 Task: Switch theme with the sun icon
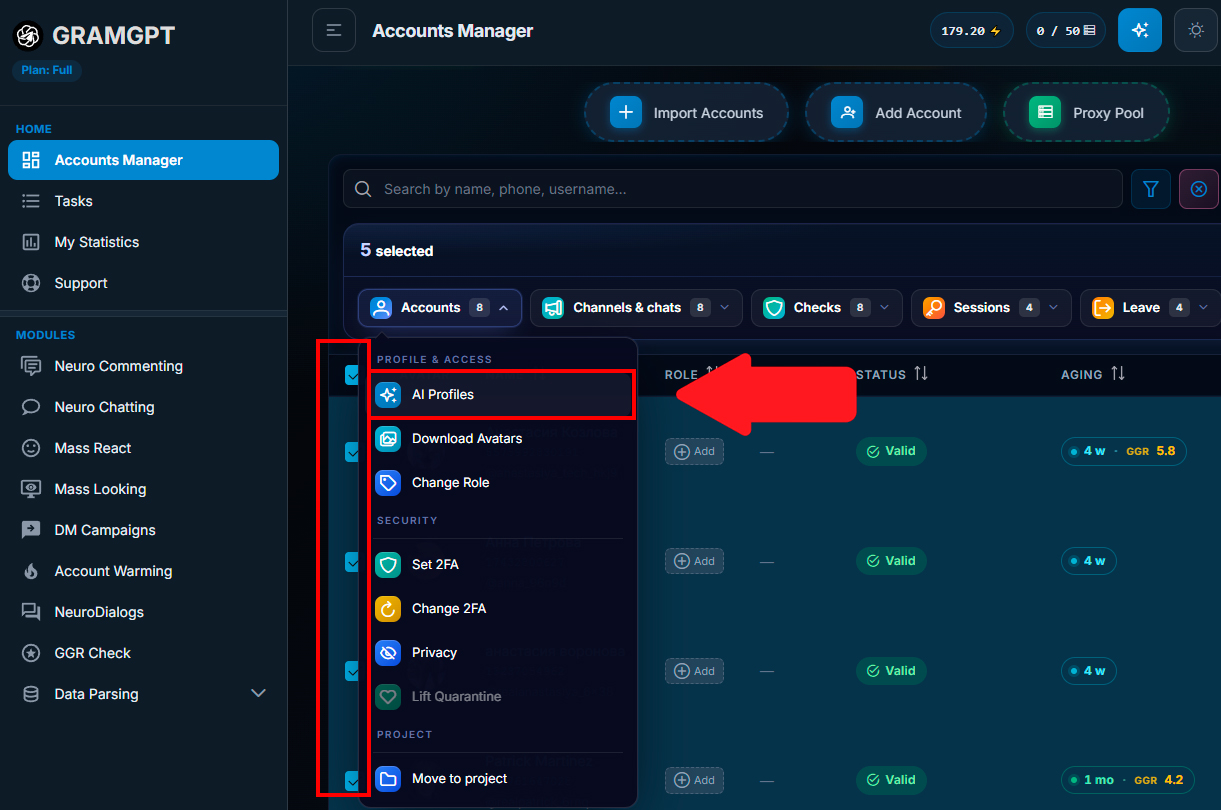[1196, 31]
